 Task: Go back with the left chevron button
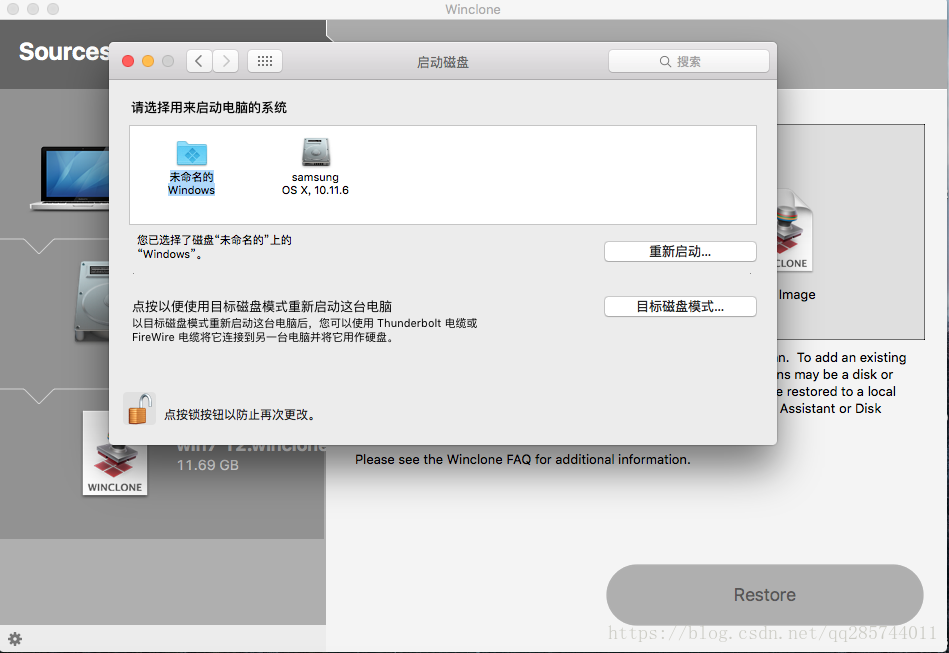point(199,61)
